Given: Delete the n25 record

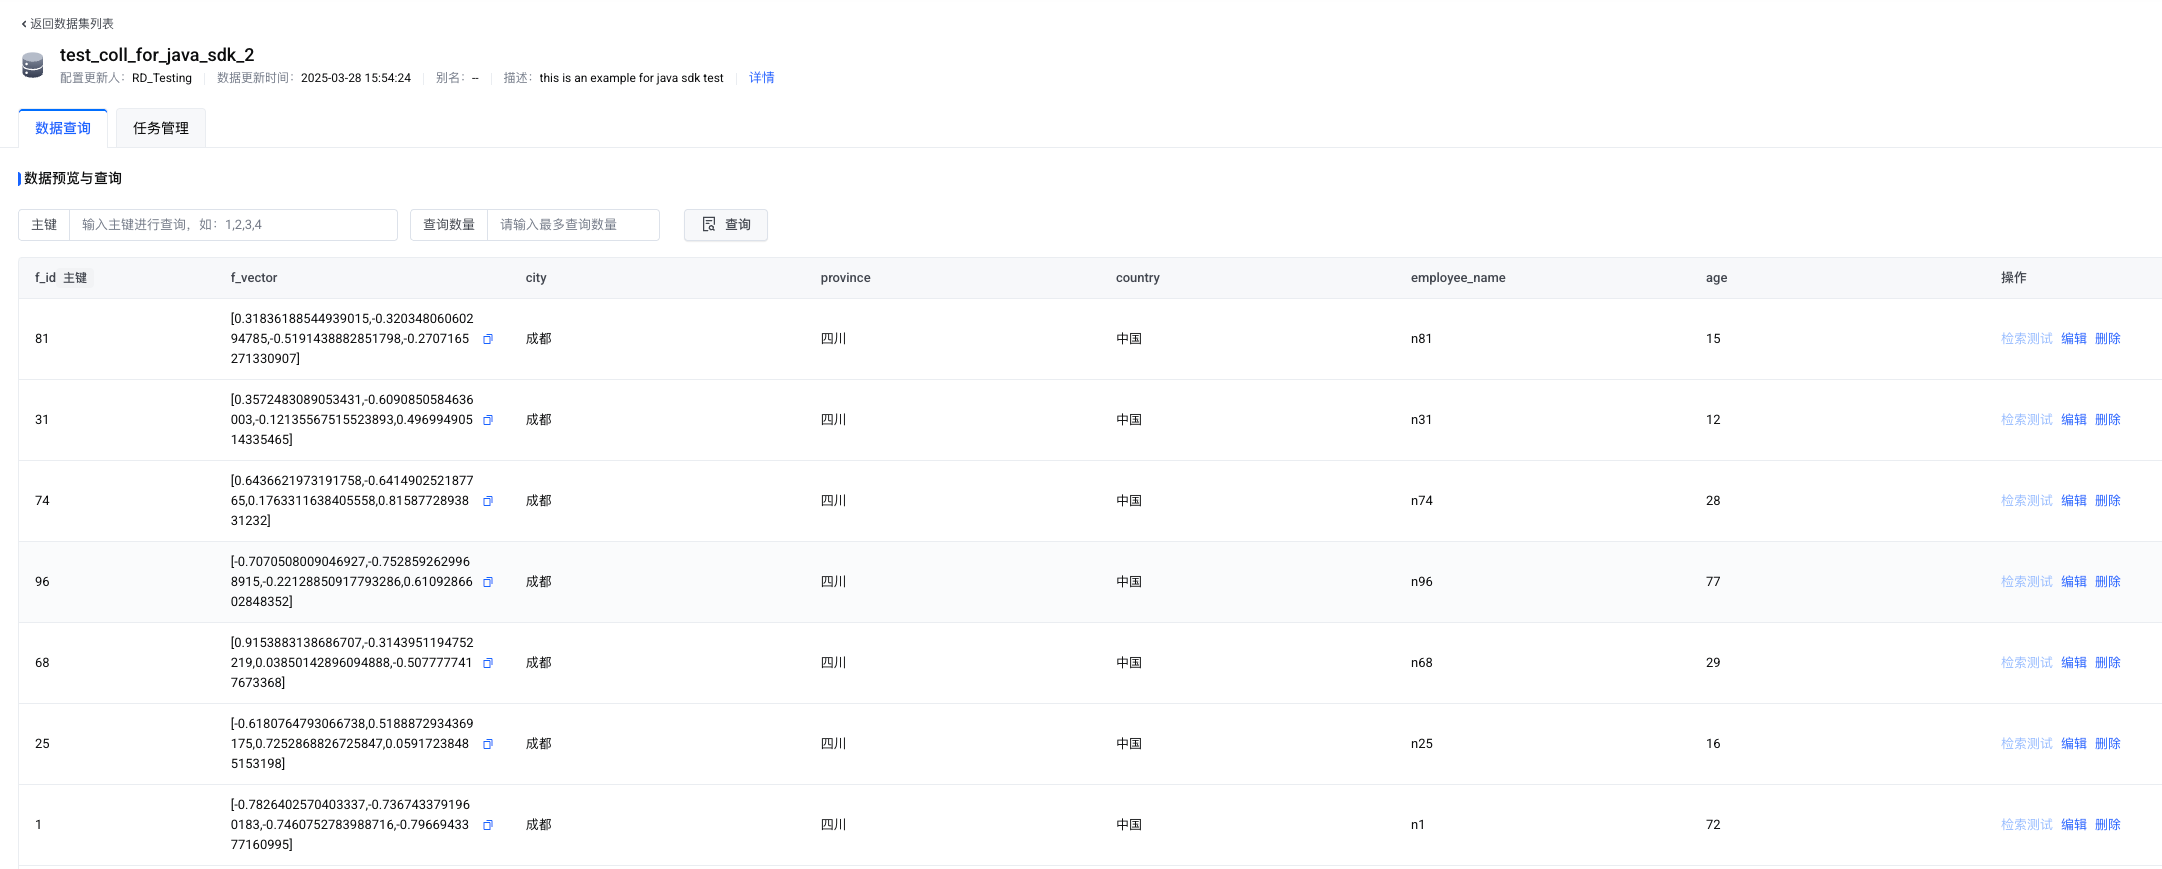Looking at the screenshot, I should pyautogui.click(x=2108, y=744).
